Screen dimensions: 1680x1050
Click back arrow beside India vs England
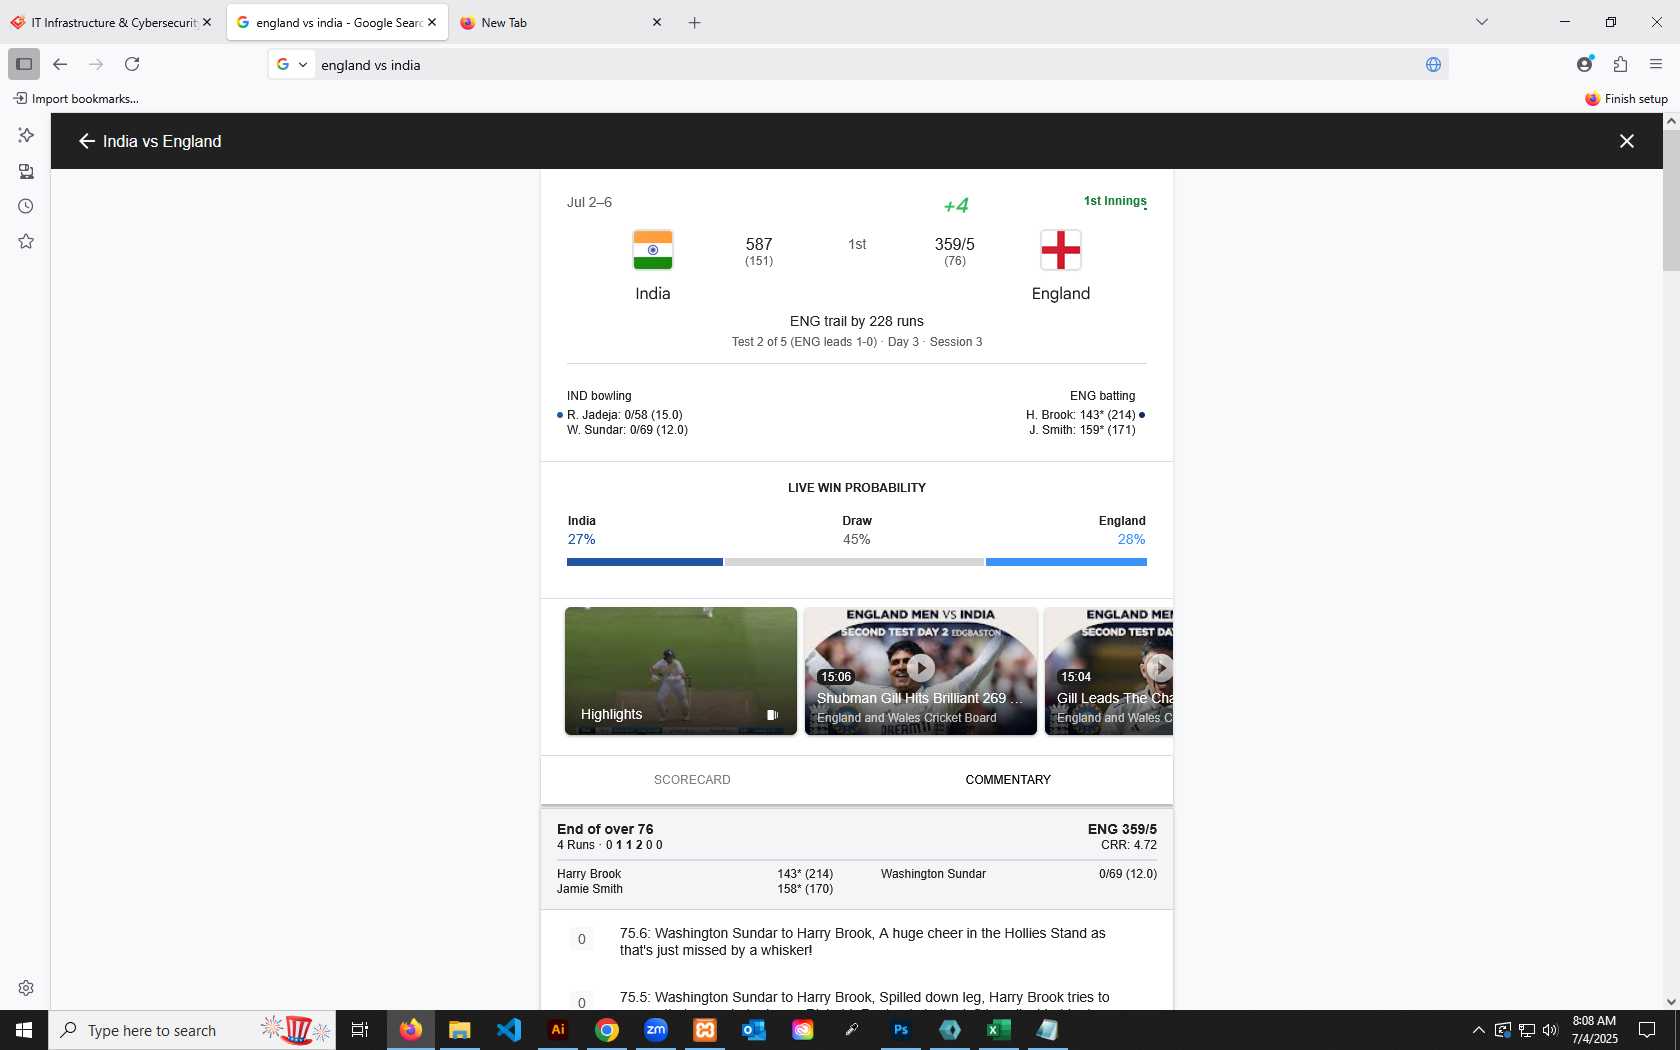tap(86, 141)
